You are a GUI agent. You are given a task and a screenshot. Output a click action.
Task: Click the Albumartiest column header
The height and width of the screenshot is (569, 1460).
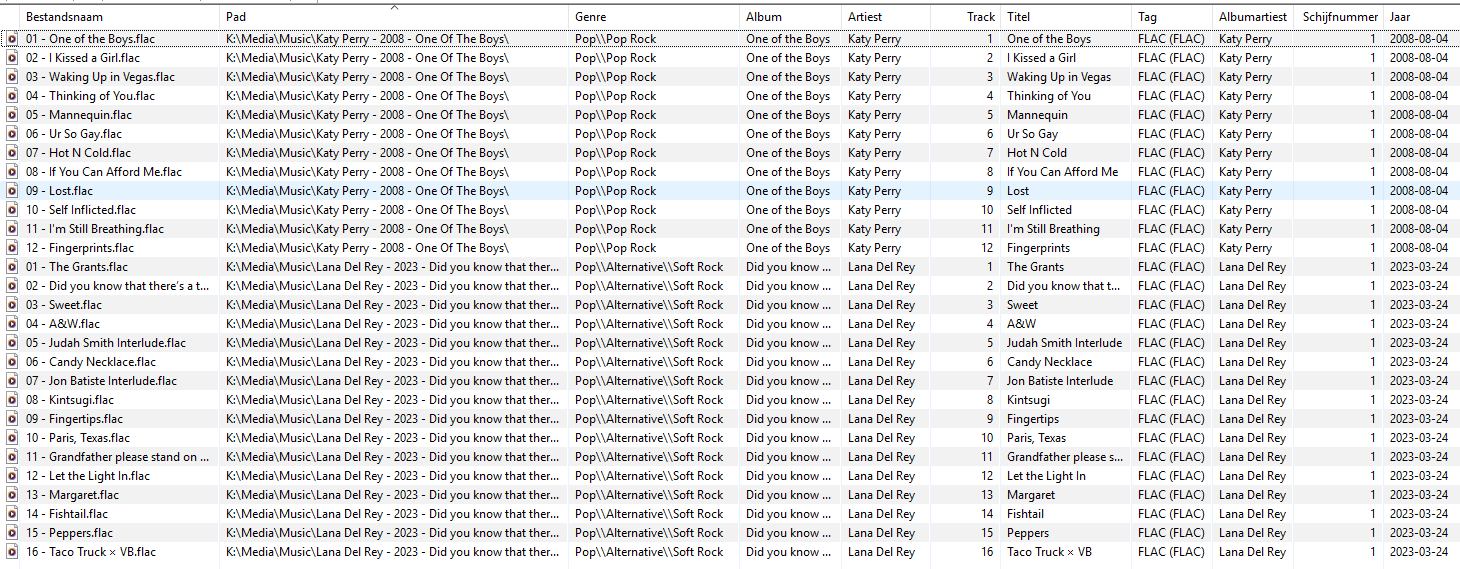pyautogui.click(x=1253, y=17)
